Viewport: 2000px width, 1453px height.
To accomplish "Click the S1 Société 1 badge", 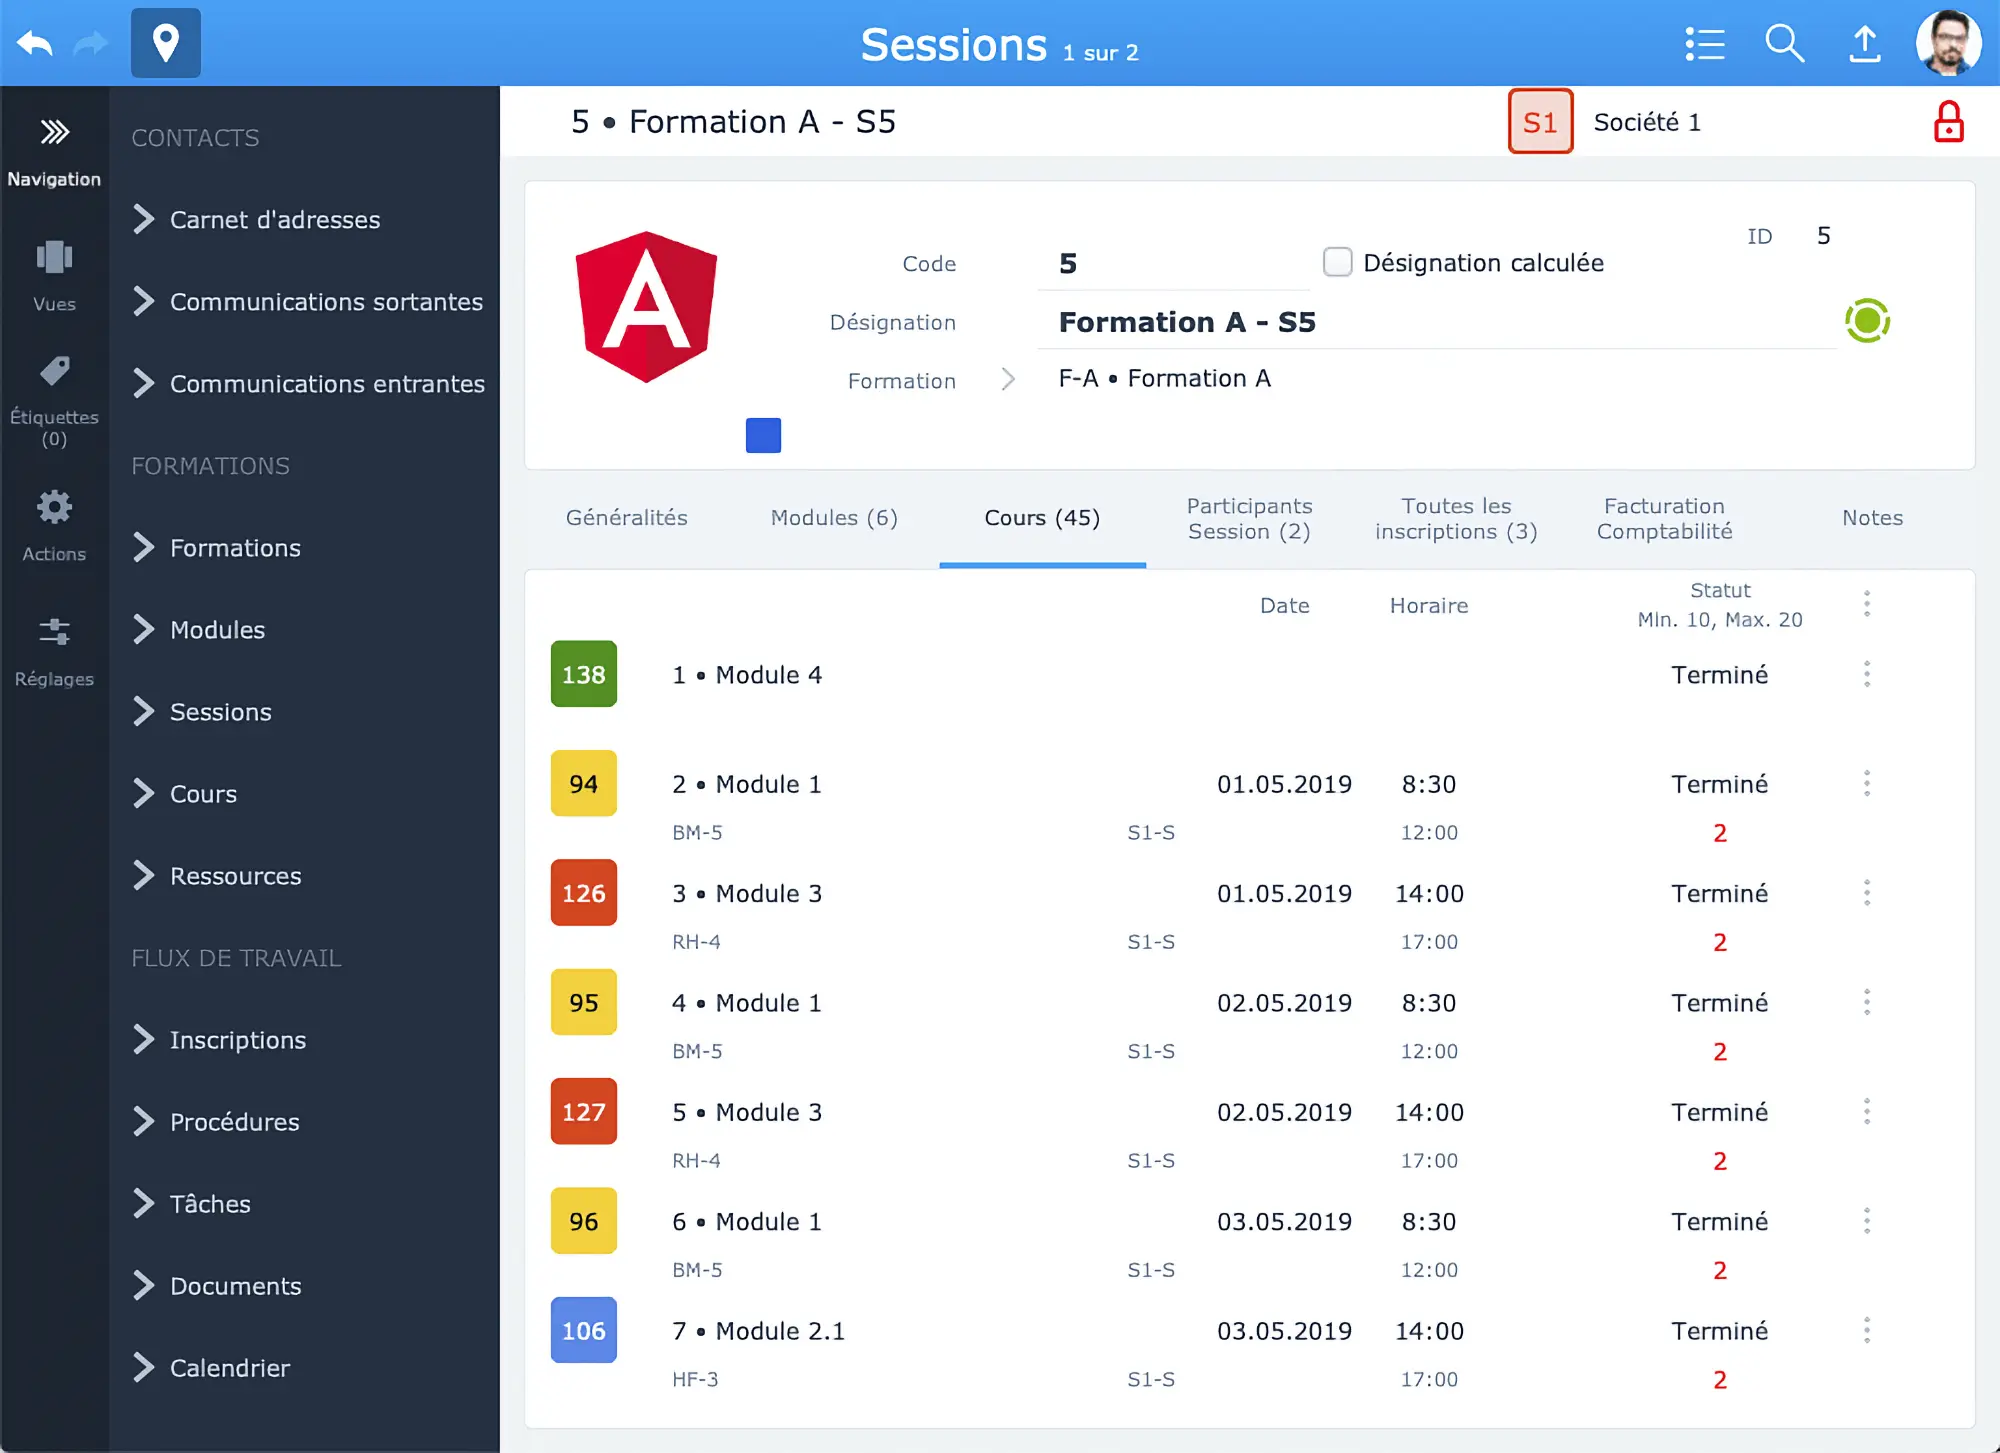I will 1540,122.
